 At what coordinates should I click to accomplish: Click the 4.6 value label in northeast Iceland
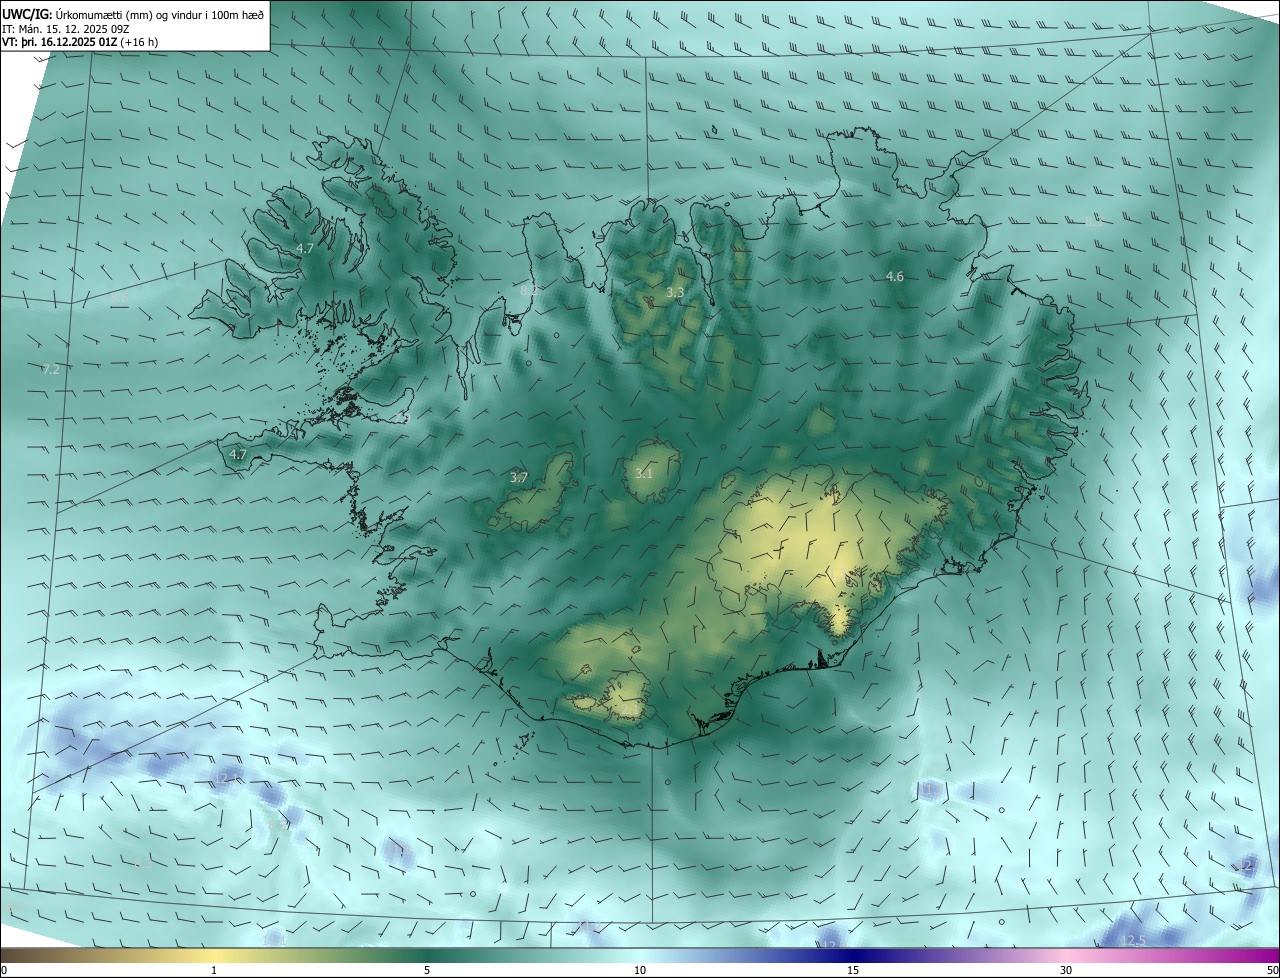pos(895,276)
